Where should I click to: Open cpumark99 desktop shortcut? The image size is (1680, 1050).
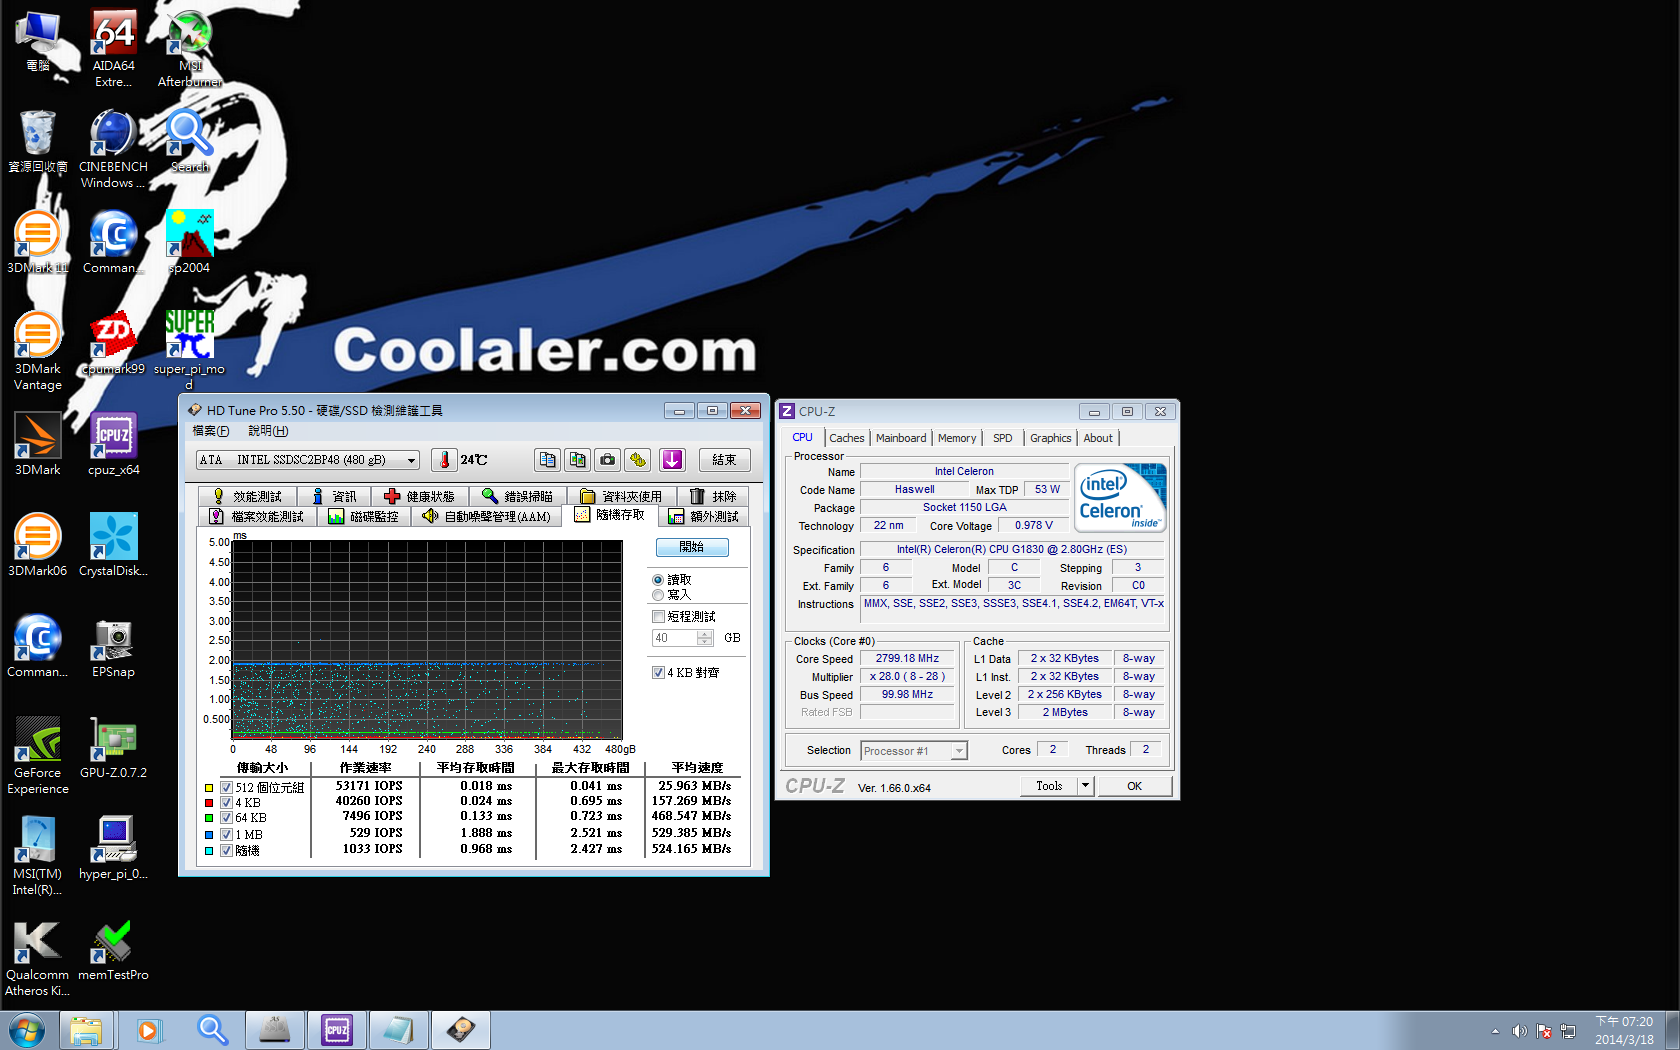(x=113, y=343)
